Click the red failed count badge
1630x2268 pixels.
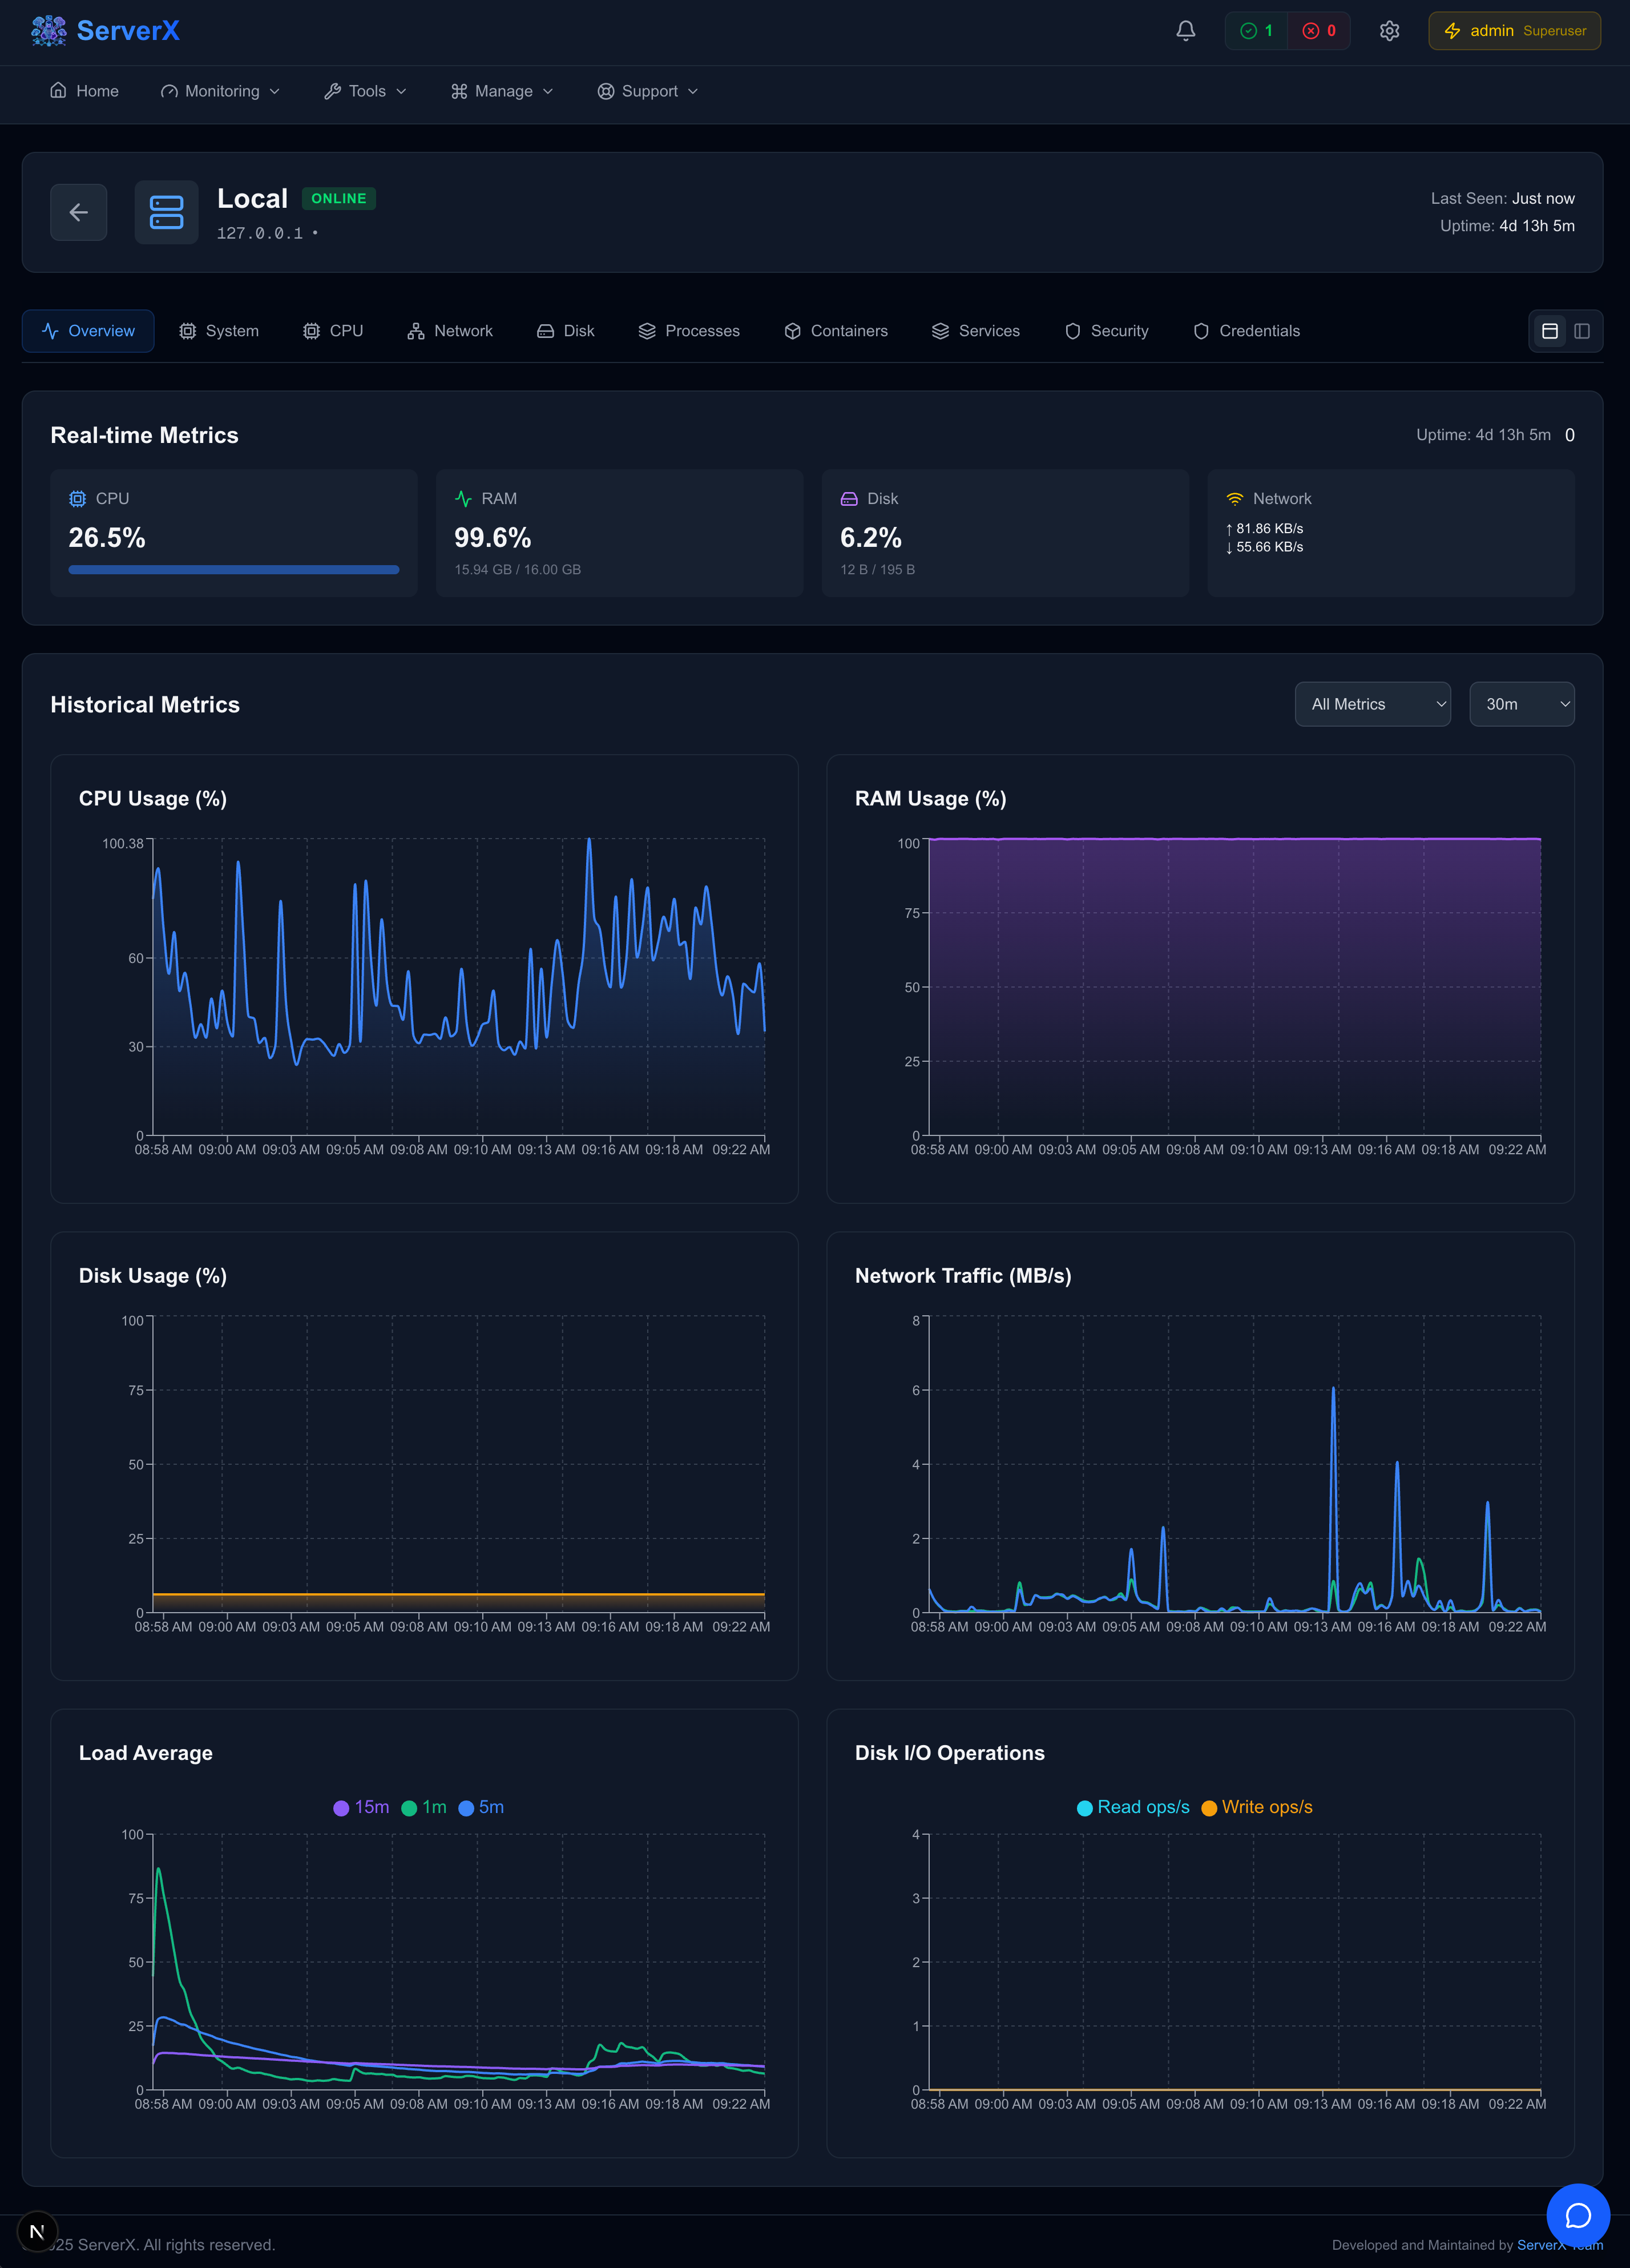(x=1319, y=31)
